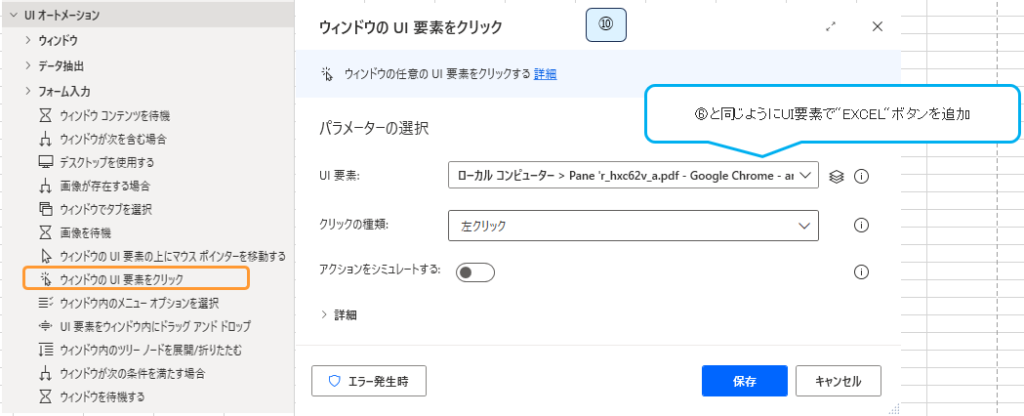Expand the 詳細 section
1024x416 pixels.
pyautogui.click(x=339, y=314)
